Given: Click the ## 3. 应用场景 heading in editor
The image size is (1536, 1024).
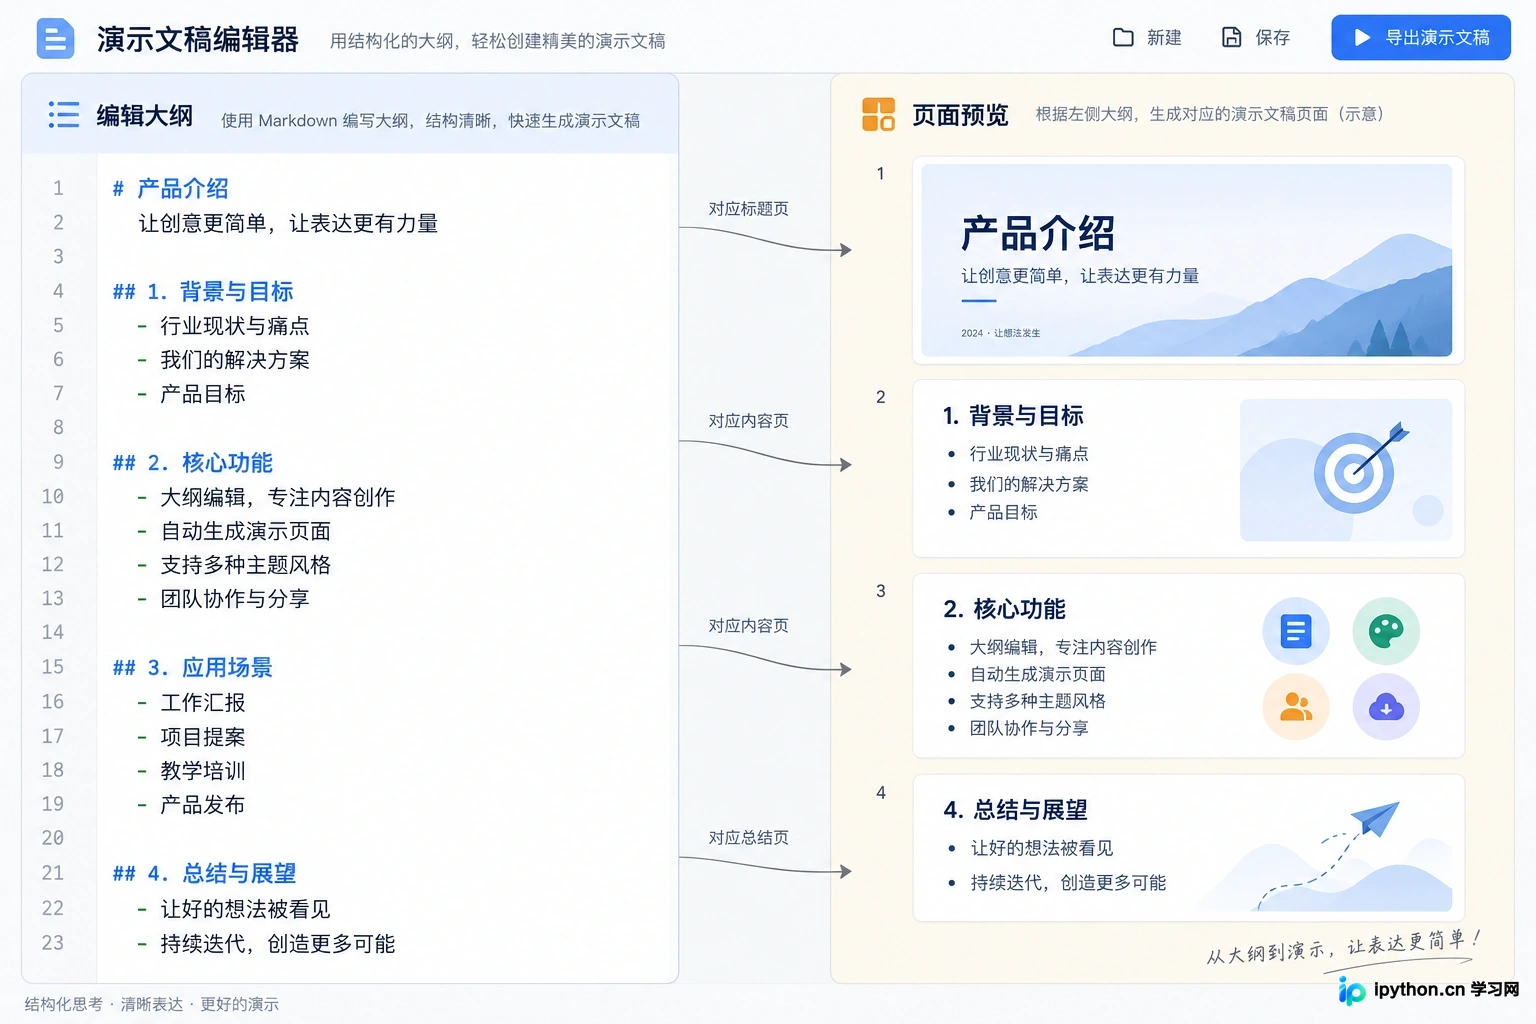Looking at the screenshot, I should click(x=193, y=667).
